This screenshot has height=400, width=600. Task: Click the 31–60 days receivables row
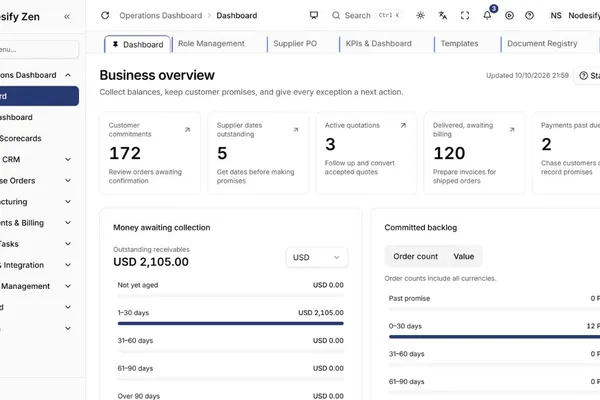click(x=230, y=344)
